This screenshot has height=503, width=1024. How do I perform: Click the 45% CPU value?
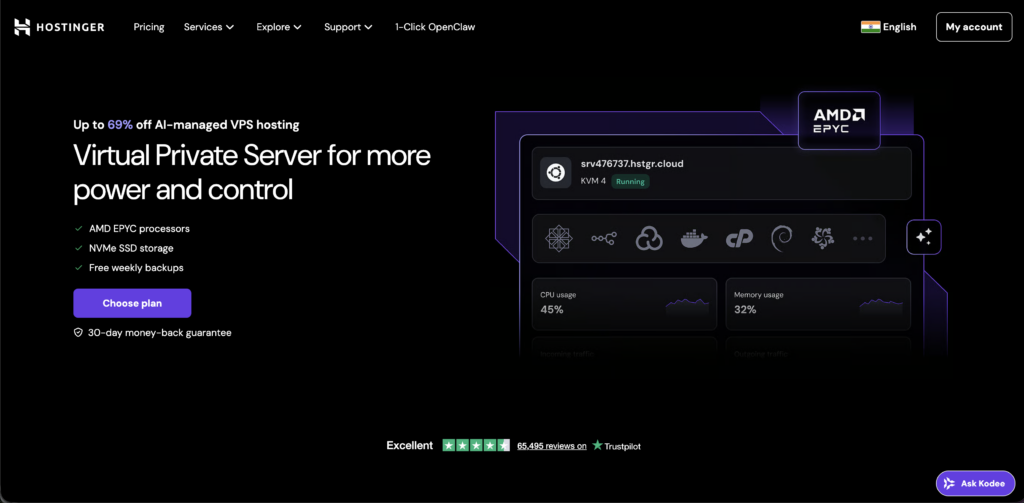[x=552, y=310]
